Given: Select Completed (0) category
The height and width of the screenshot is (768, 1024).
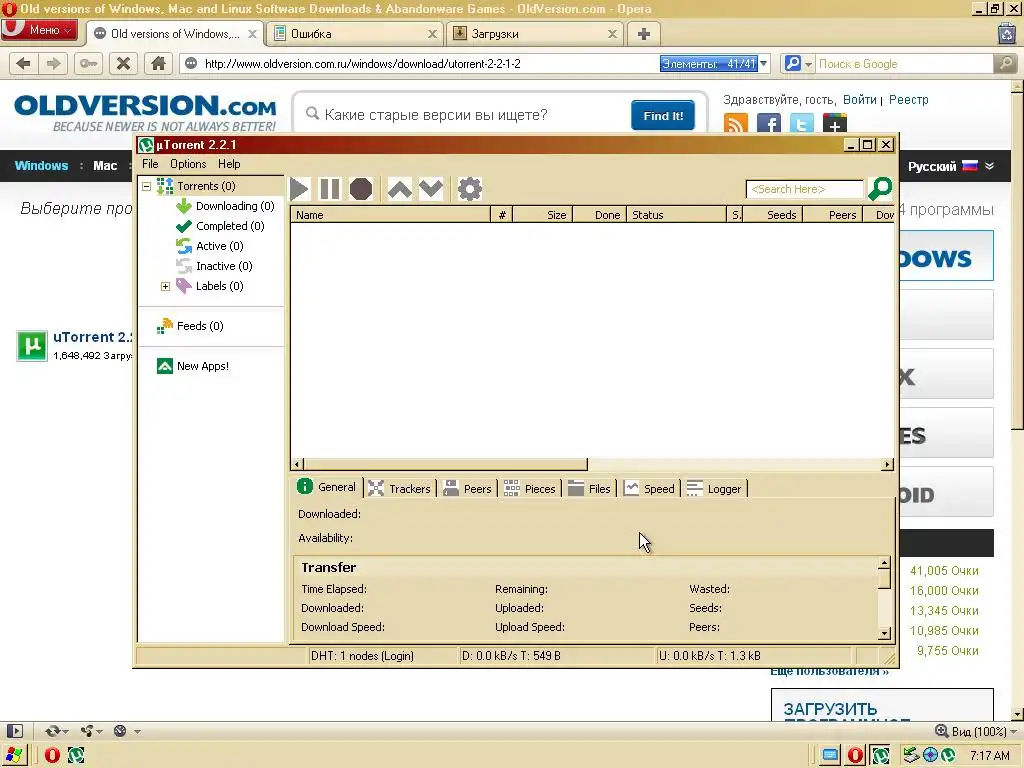Looking at the screenshot, I should coord(220,226).
